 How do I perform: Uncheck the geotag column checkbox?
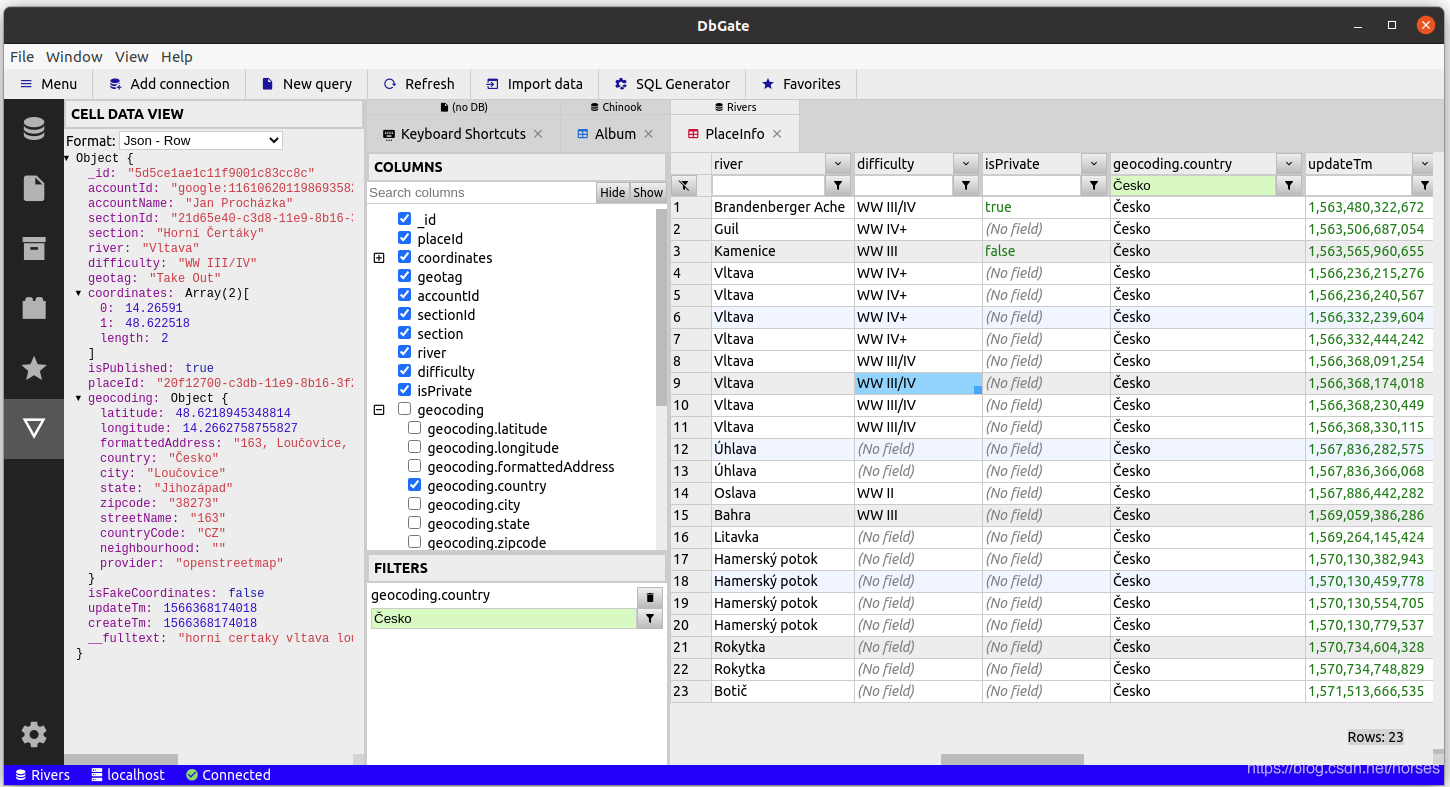point(404,276)
